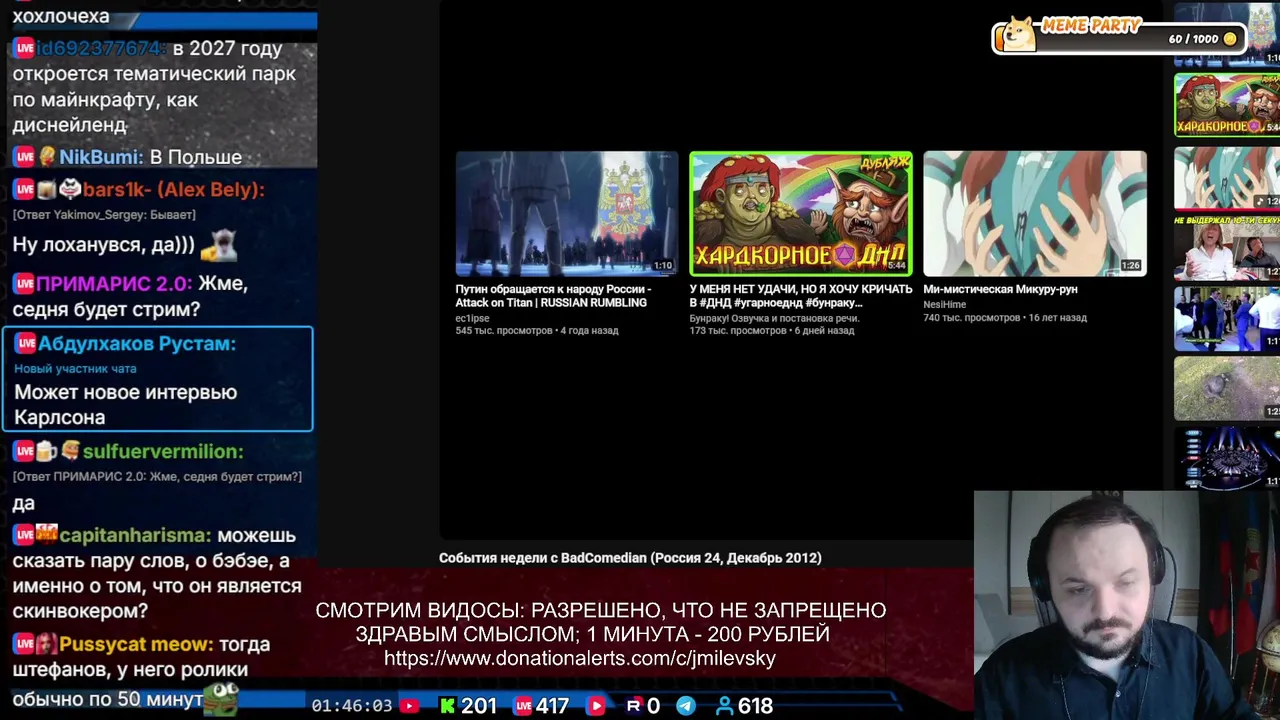Select the 'НЕ ВЫДЕРЖАЛ' sidebar queue thumbnail
The width and height of the screenshot is (1280, 720).
[1226, 247]
